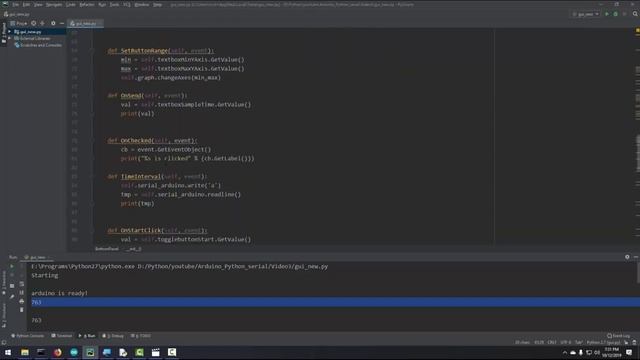Toggle soft-wrap icon in Run console
Screen dimensions: 640x360
(22, 284)
